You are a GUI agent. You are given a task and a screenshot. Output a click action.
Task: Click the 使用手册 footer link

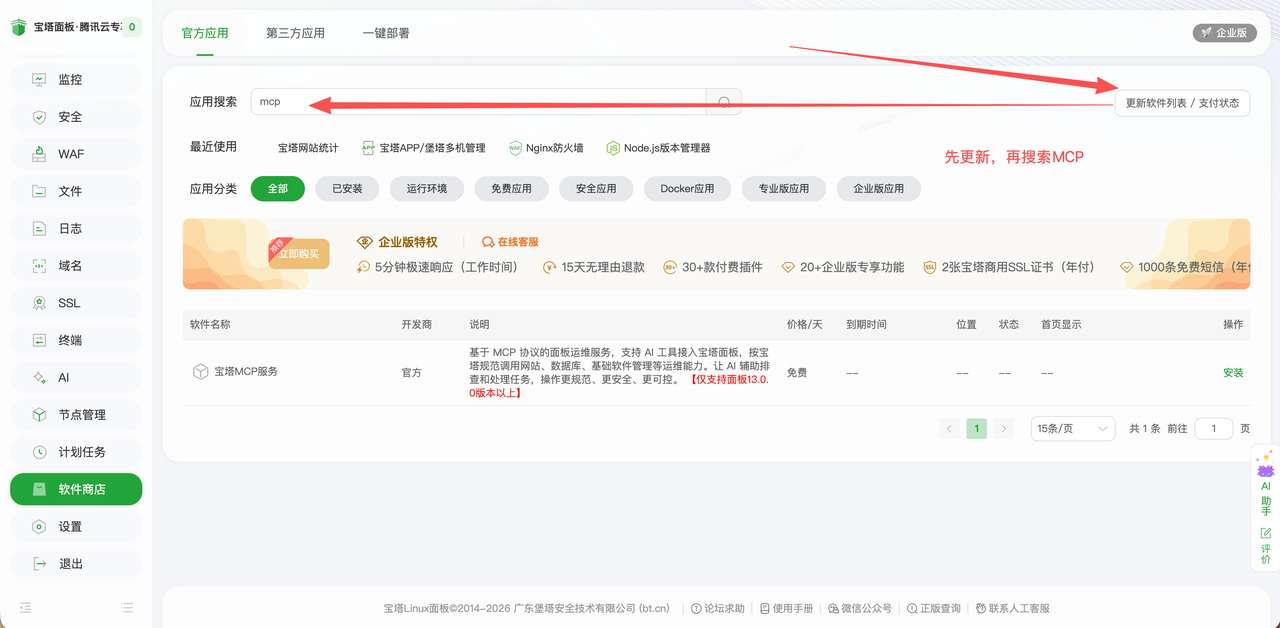click(x=786, y=608)
